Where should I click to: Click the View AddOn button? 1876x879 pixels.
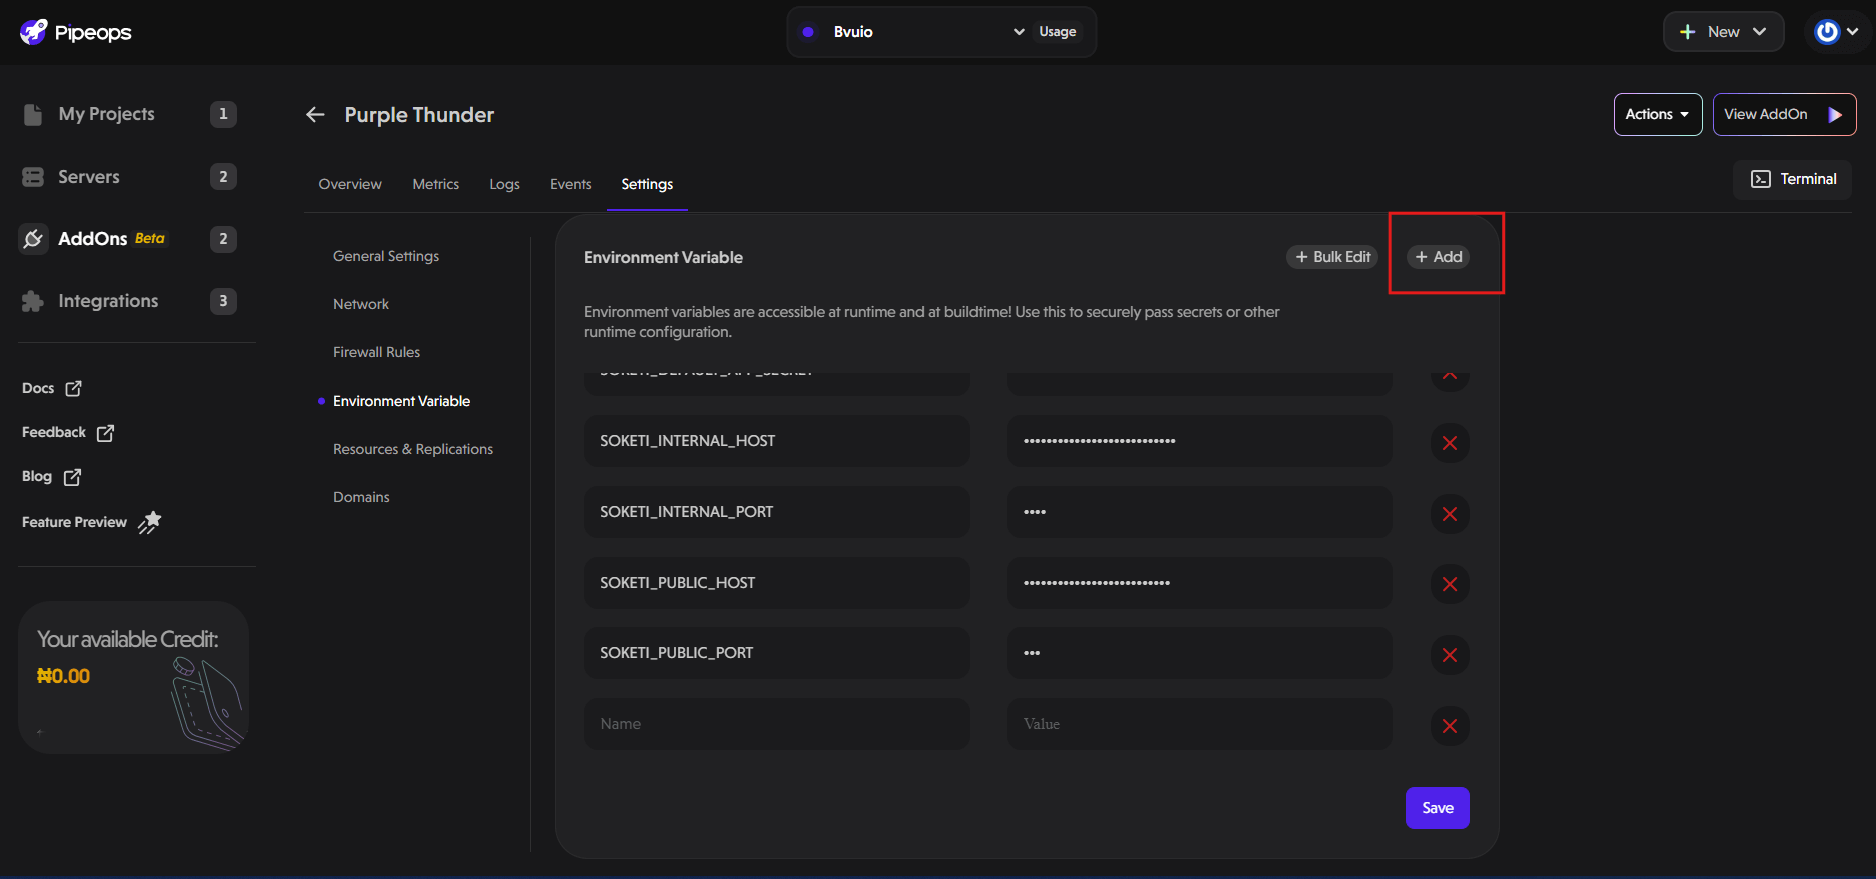[x=1784, y=114]
